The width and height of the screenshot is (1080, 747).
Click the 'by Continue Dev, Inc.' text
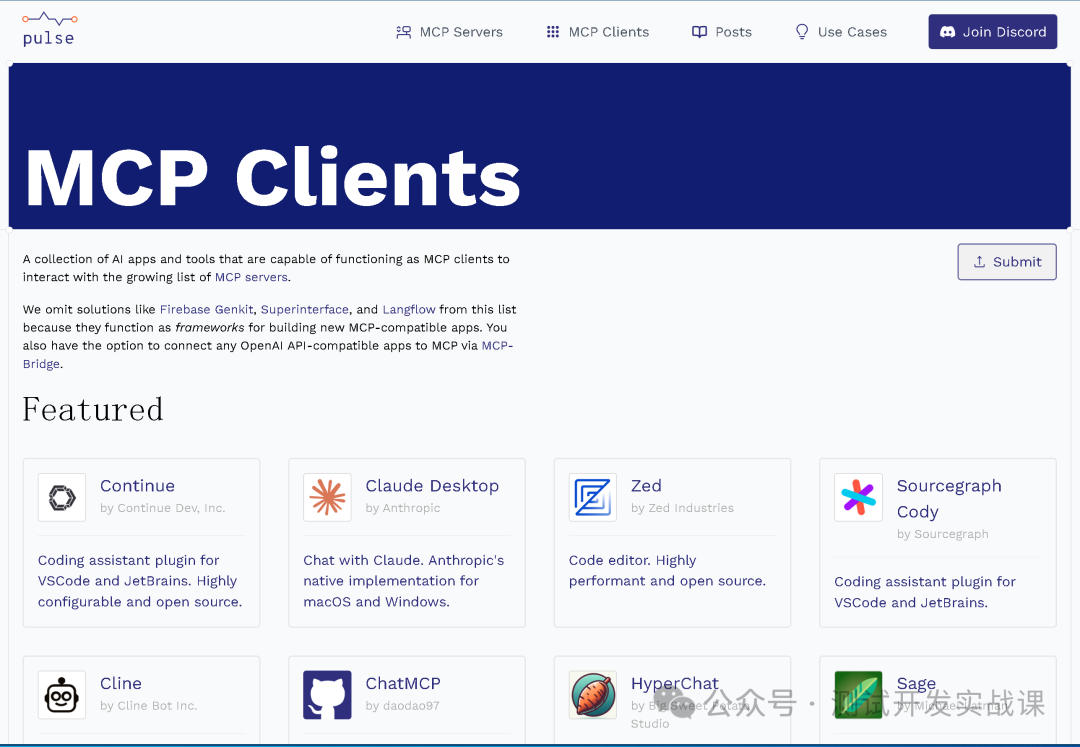[x=163, y=508]
